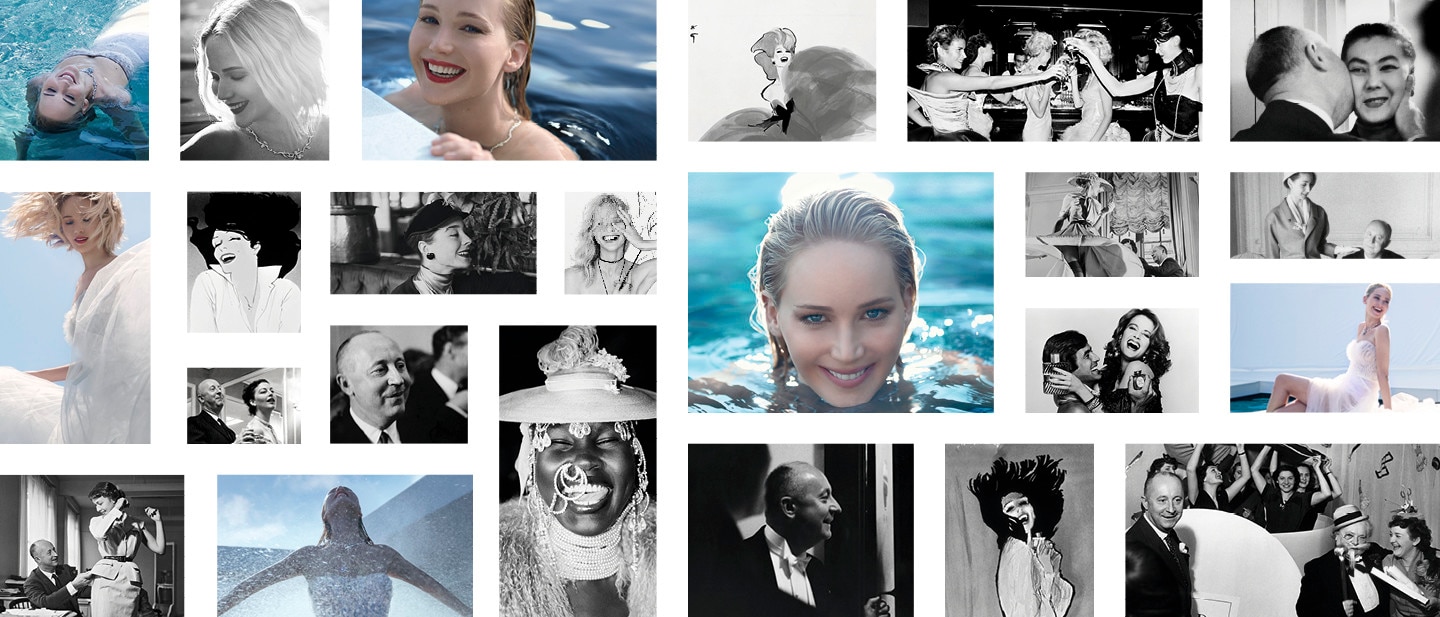Select black-and-white blonde woman with necklace photo
1440x617 pixels.
click(254, 80)
